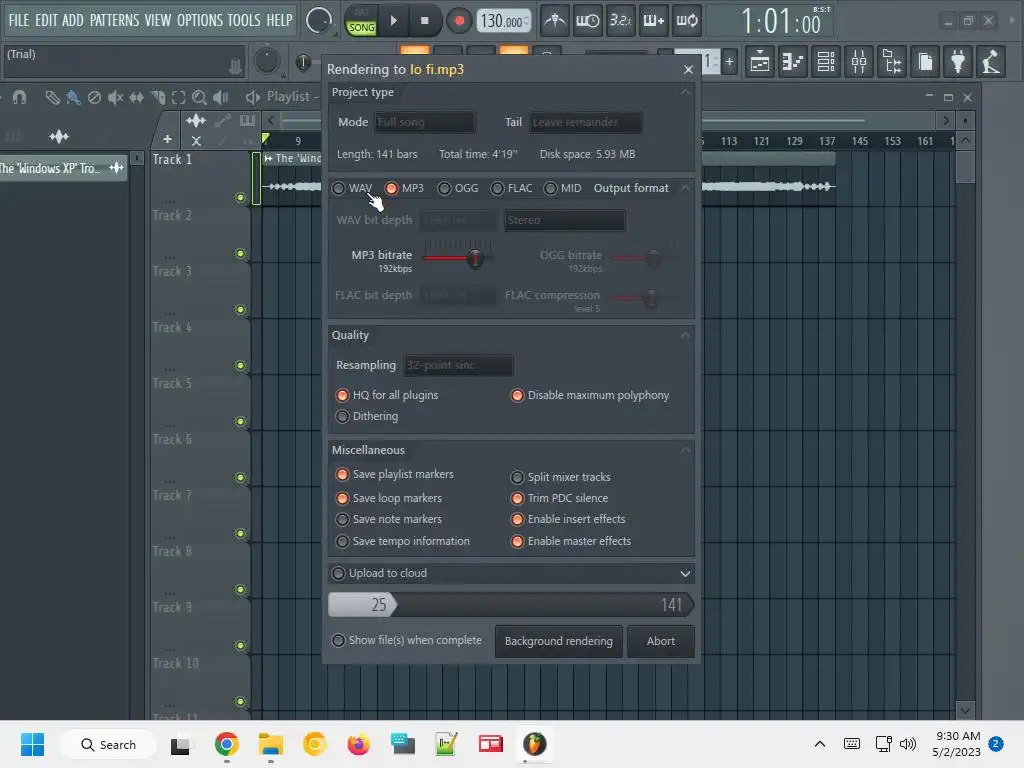This screenshot has height=768, width=1024.
Task: Open the Mixer view icon
Action: (x=859, y=62)
